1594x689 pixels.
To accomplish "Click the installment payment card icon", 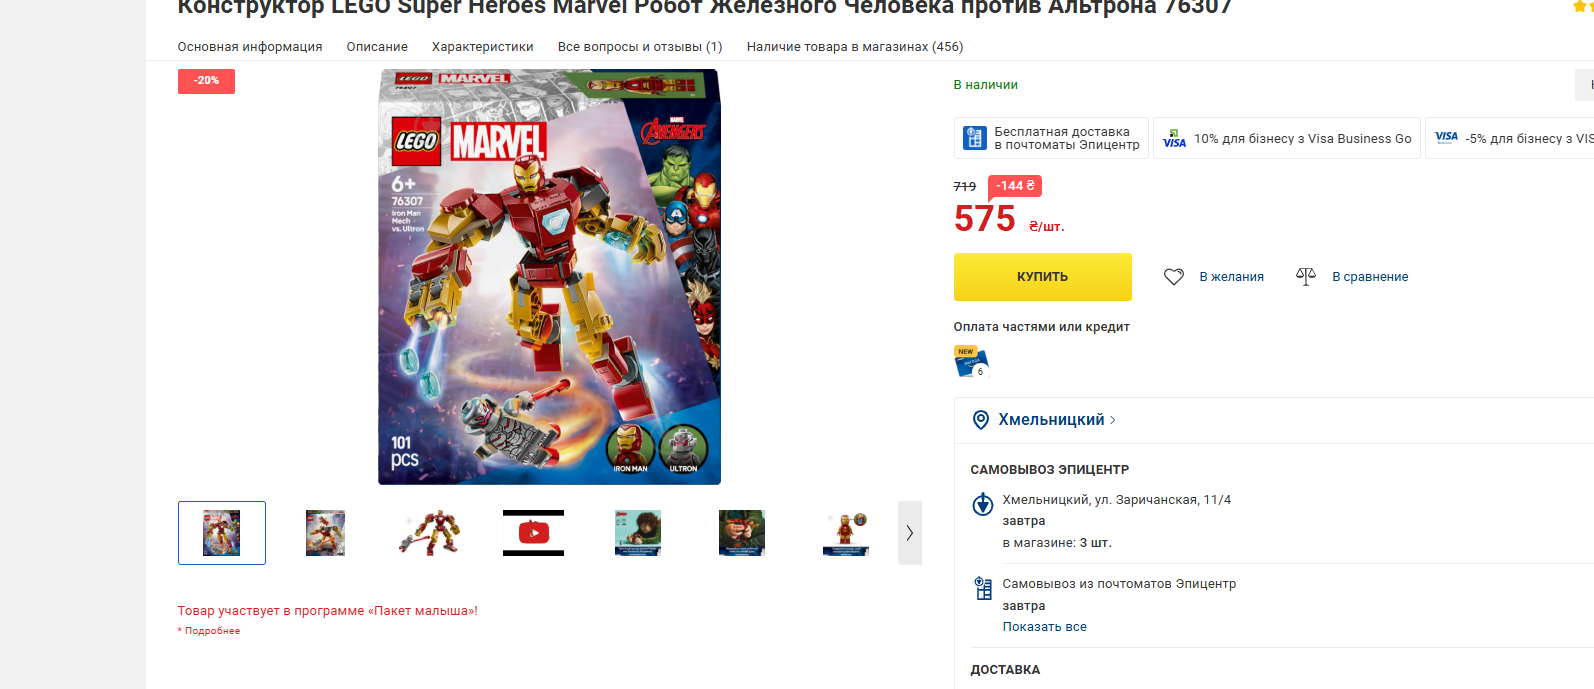I will [x=971, y=361].
